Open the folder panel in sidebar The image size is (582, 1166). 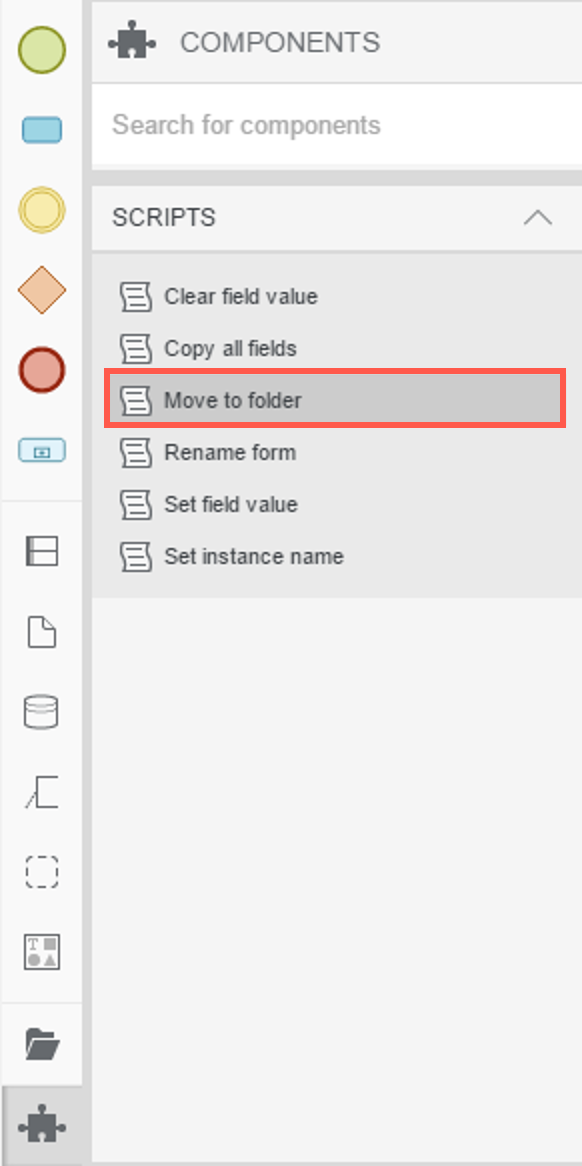[42, 1044]
